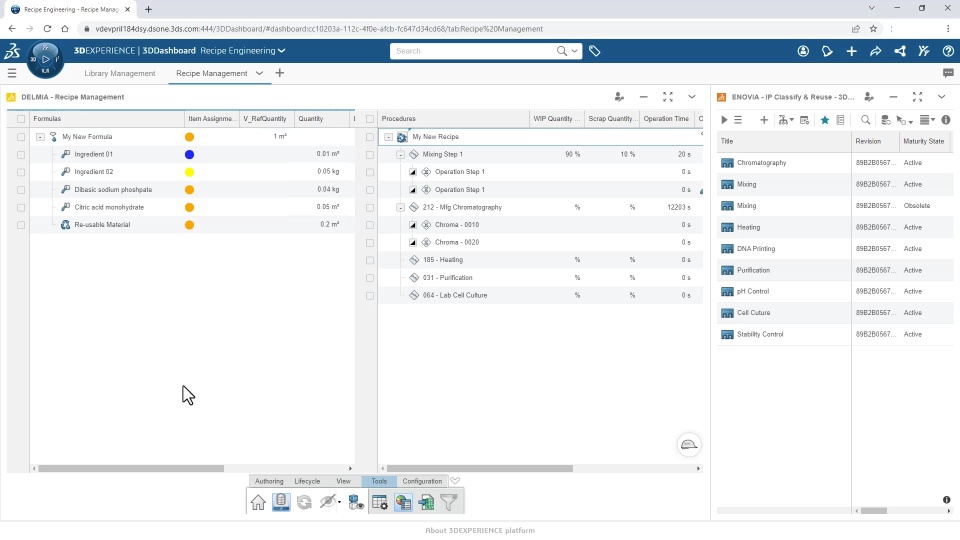Select the View toolbar tab

(343, 481)
